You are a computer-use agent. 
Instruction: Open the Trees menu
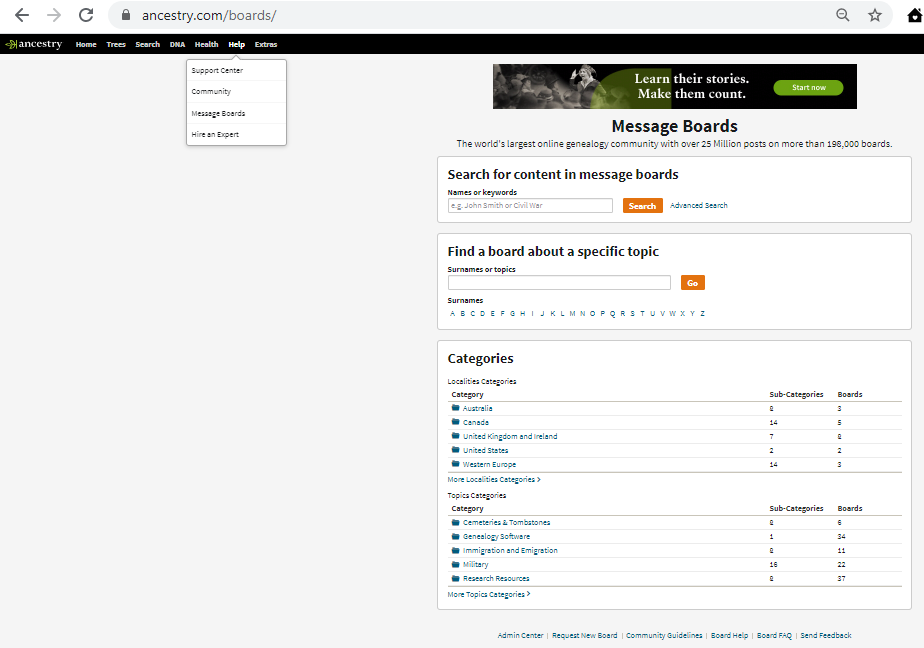[116, 44]
